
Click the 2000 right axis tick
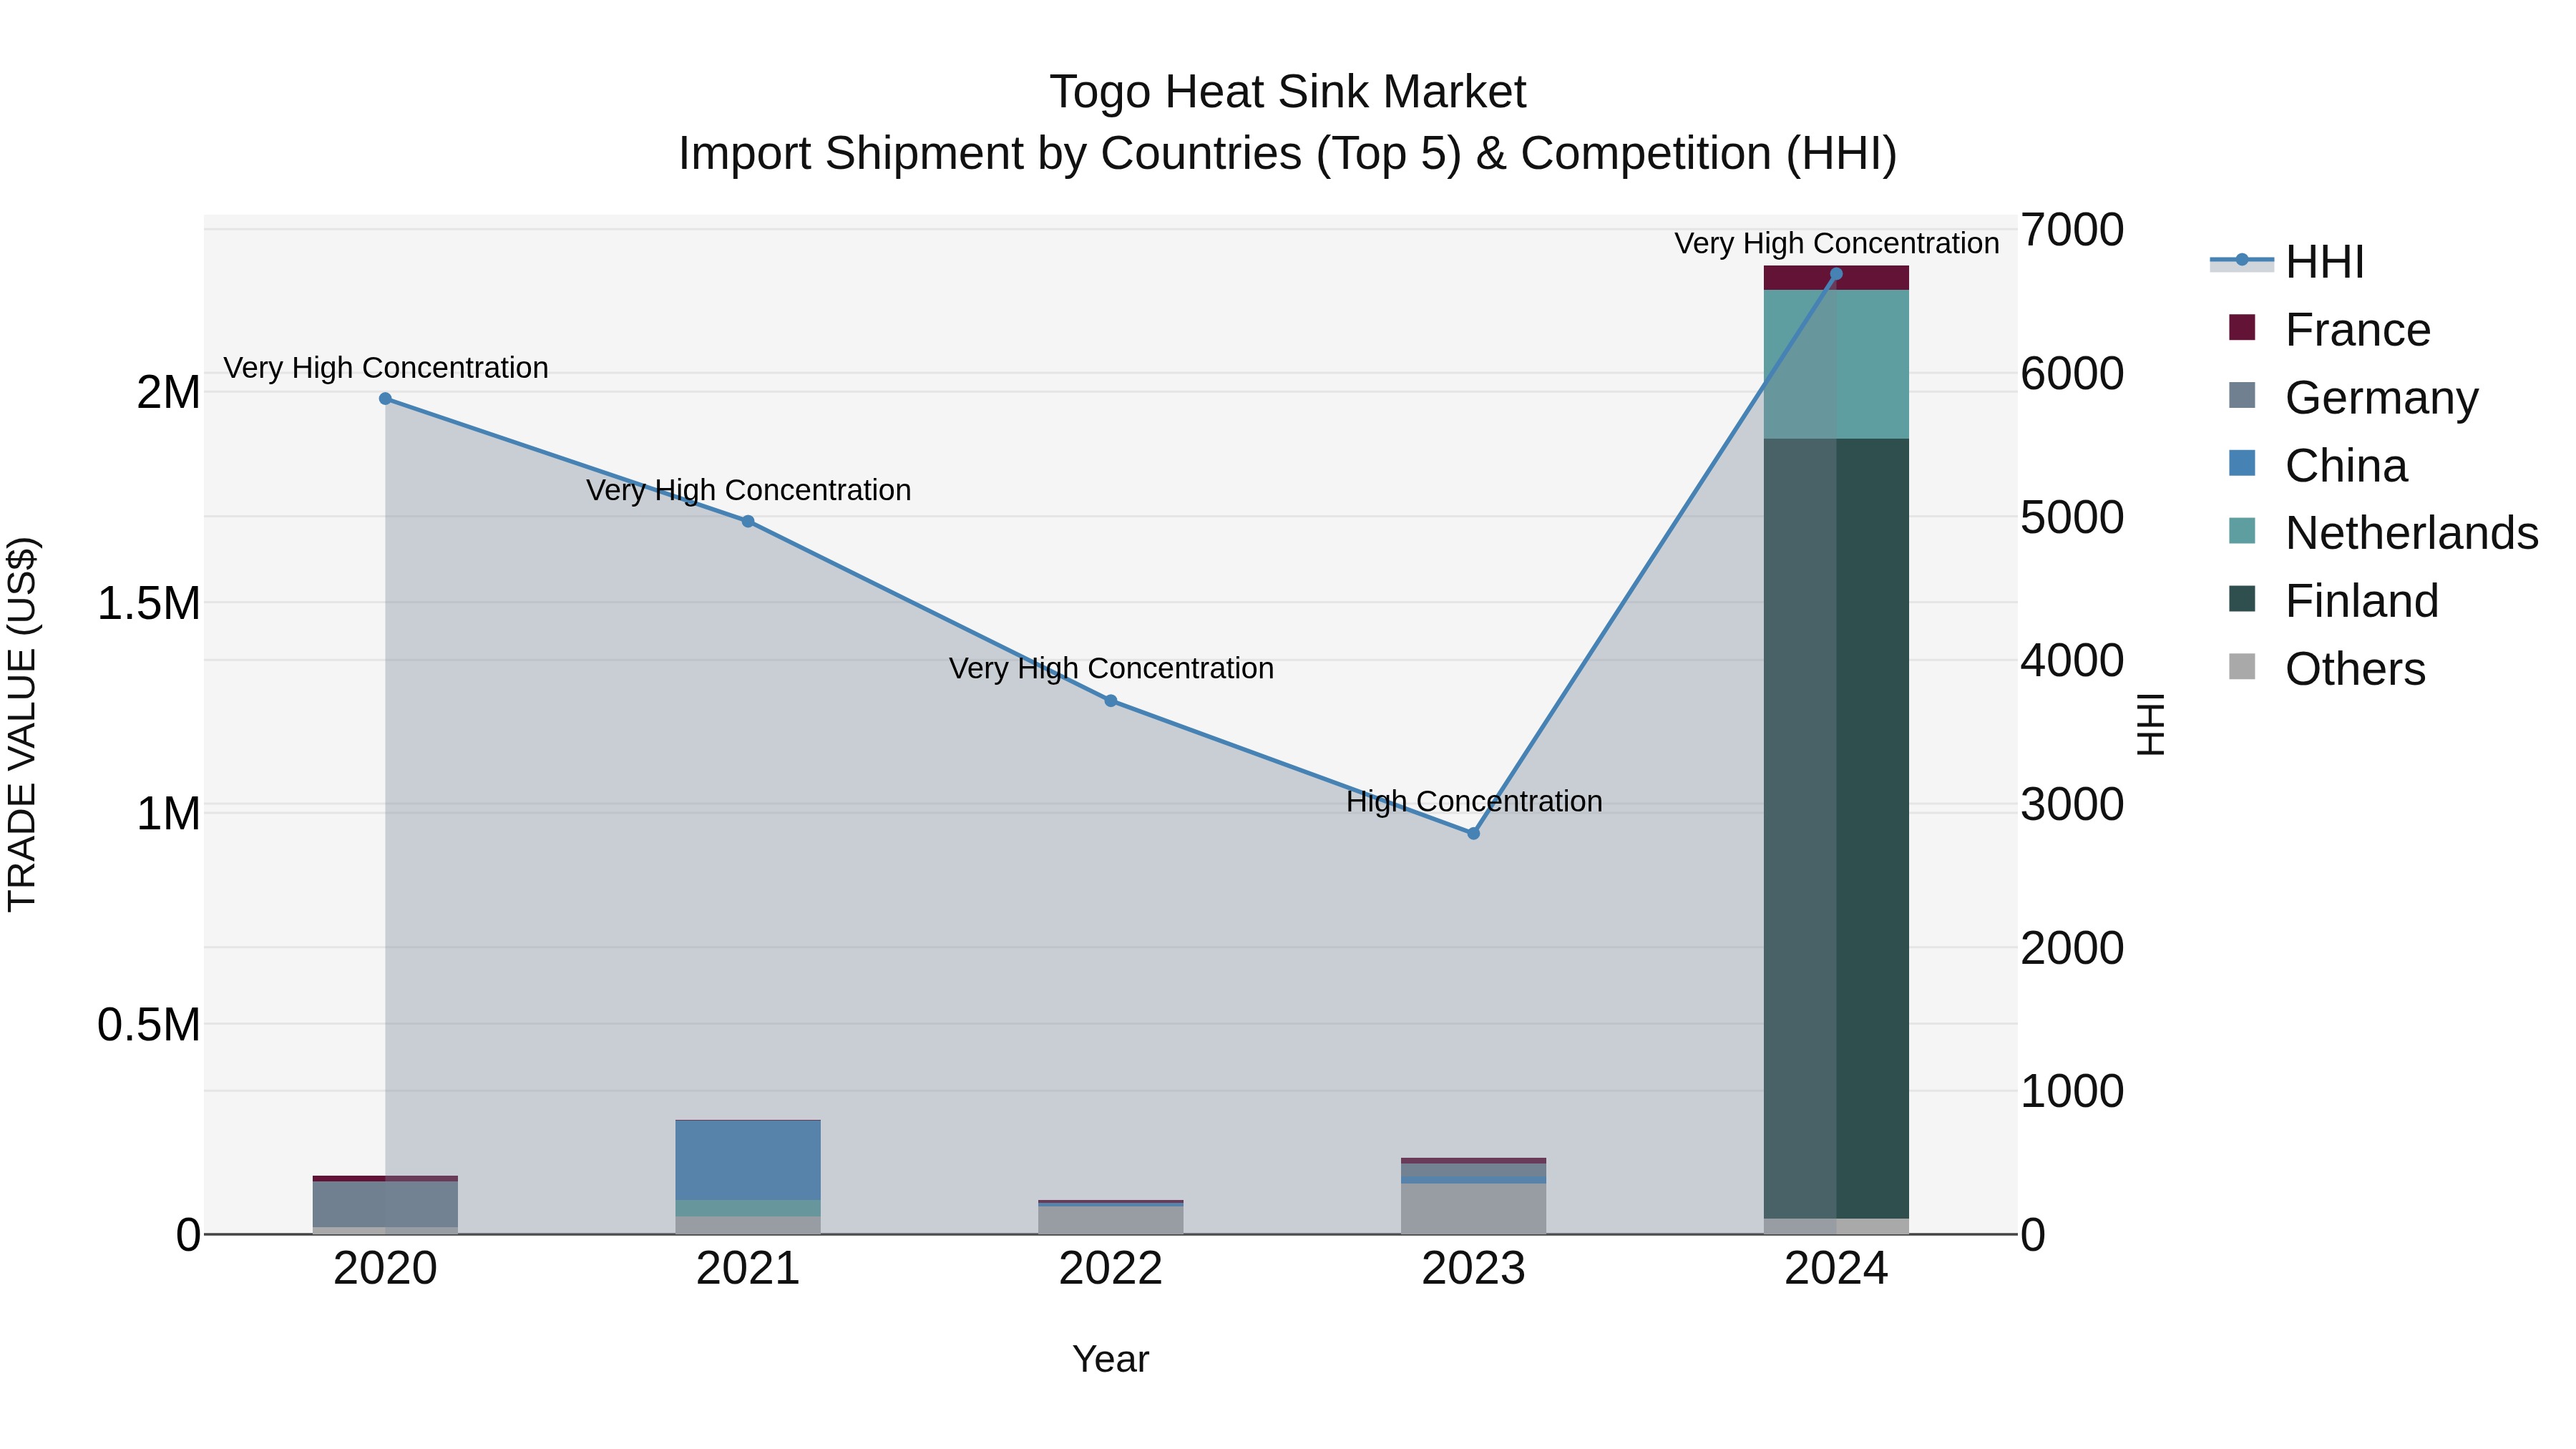[2072, 947]
